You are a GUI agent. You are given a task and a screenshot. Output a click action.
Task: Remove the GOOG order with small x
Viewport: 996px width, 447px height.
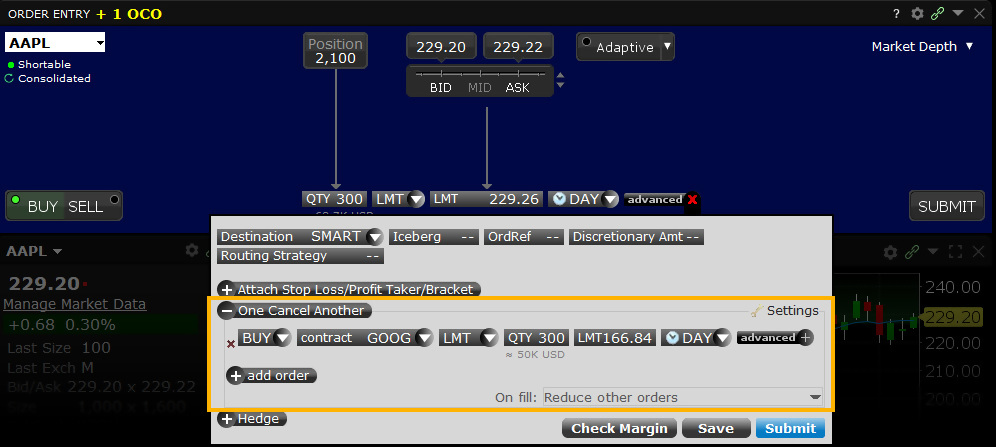pos(232,344)
